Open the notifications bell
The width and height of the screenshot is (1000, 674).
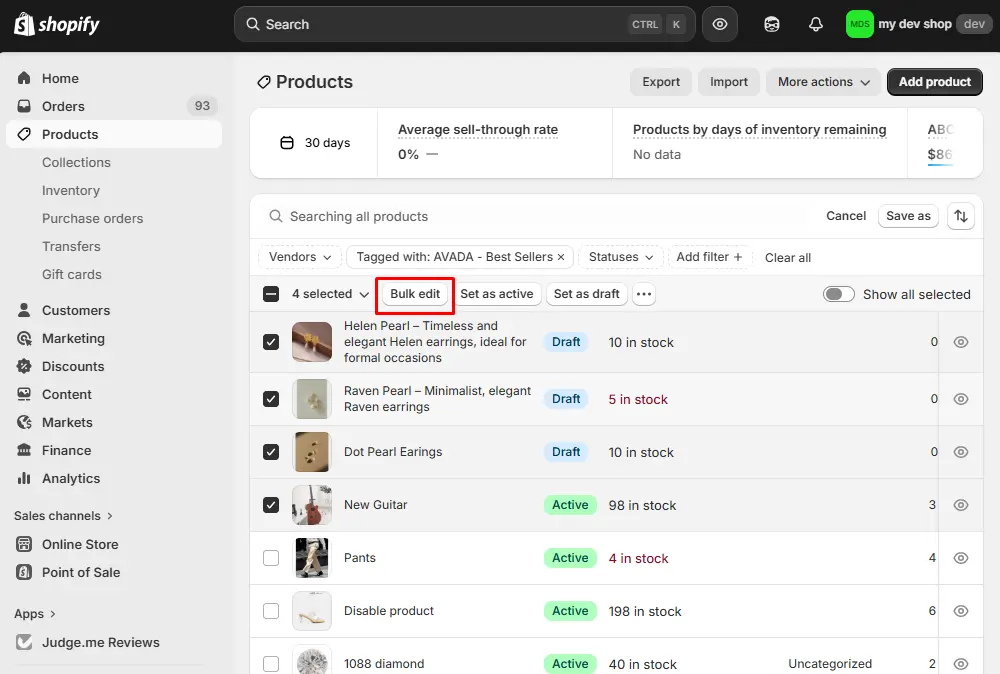(816, 23)
